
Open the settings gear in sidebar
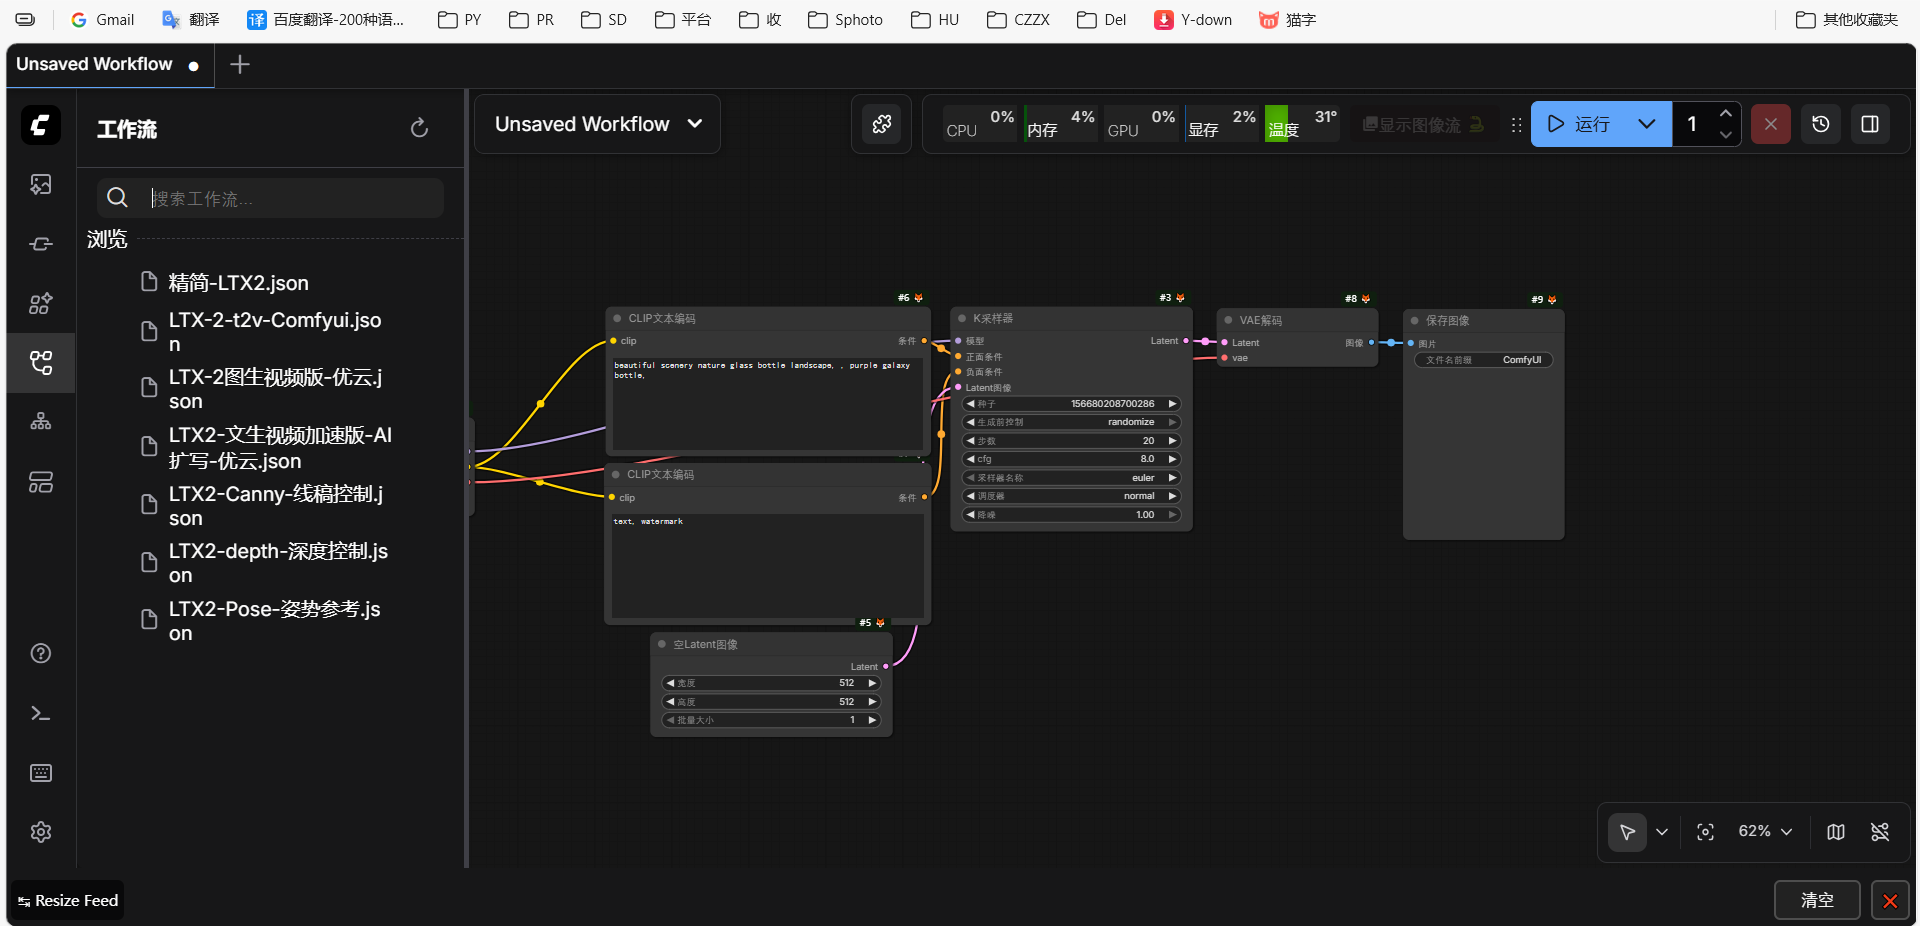(41, 832)
